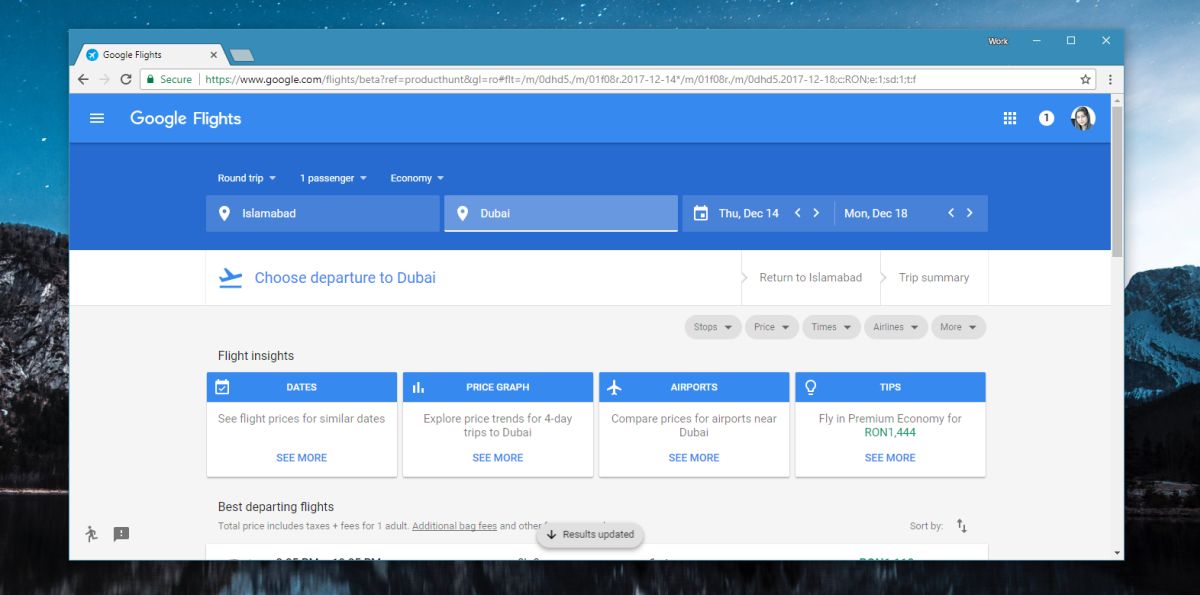
Task: Open the Additional bag fees link
Action: tap(454, 526)
